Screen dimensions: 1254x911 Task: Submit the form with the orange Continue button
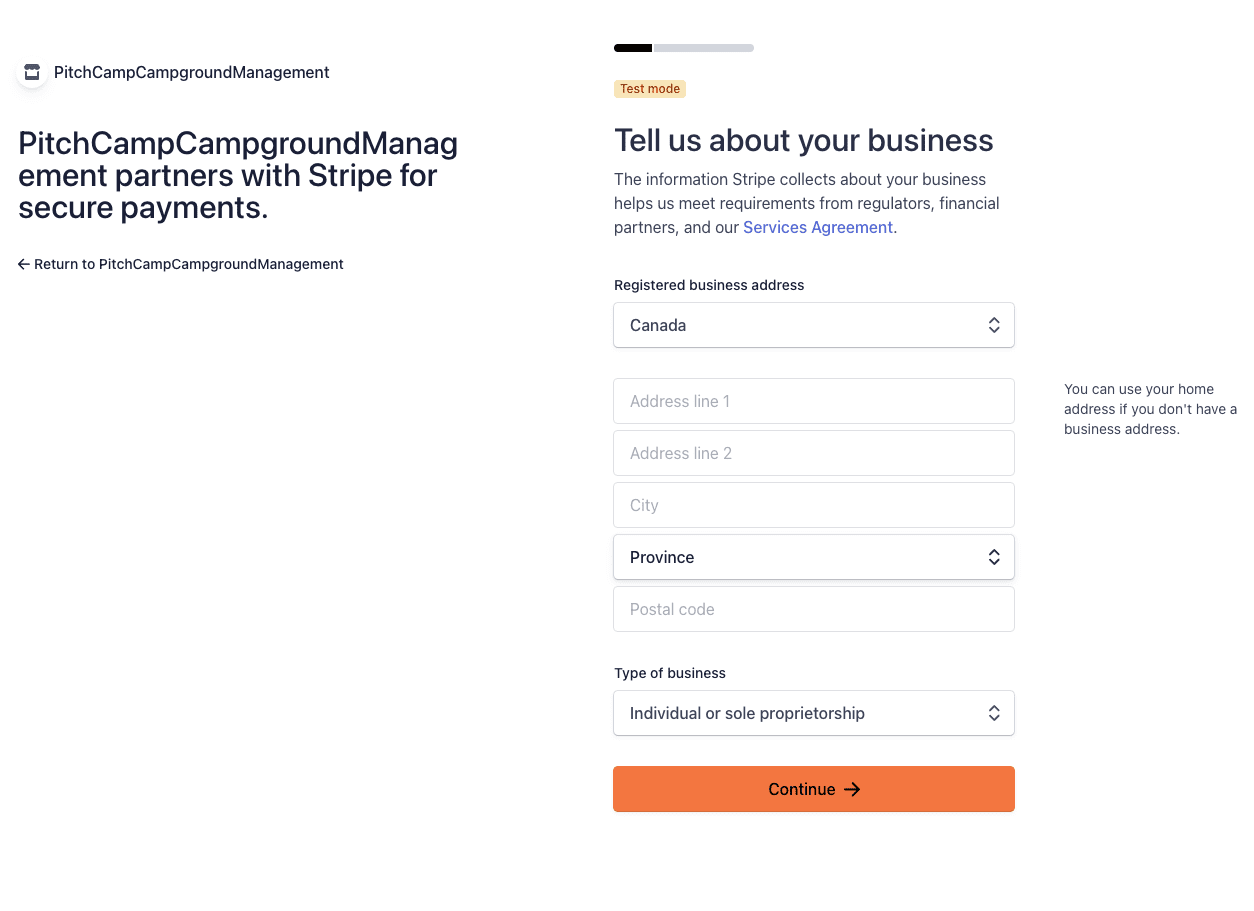pos(814,789)
